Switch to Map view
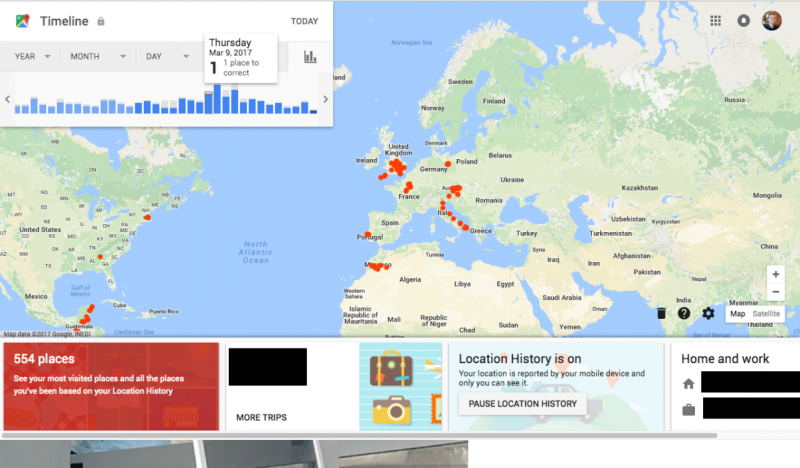800x468 pixels. [x=737, y=313]
